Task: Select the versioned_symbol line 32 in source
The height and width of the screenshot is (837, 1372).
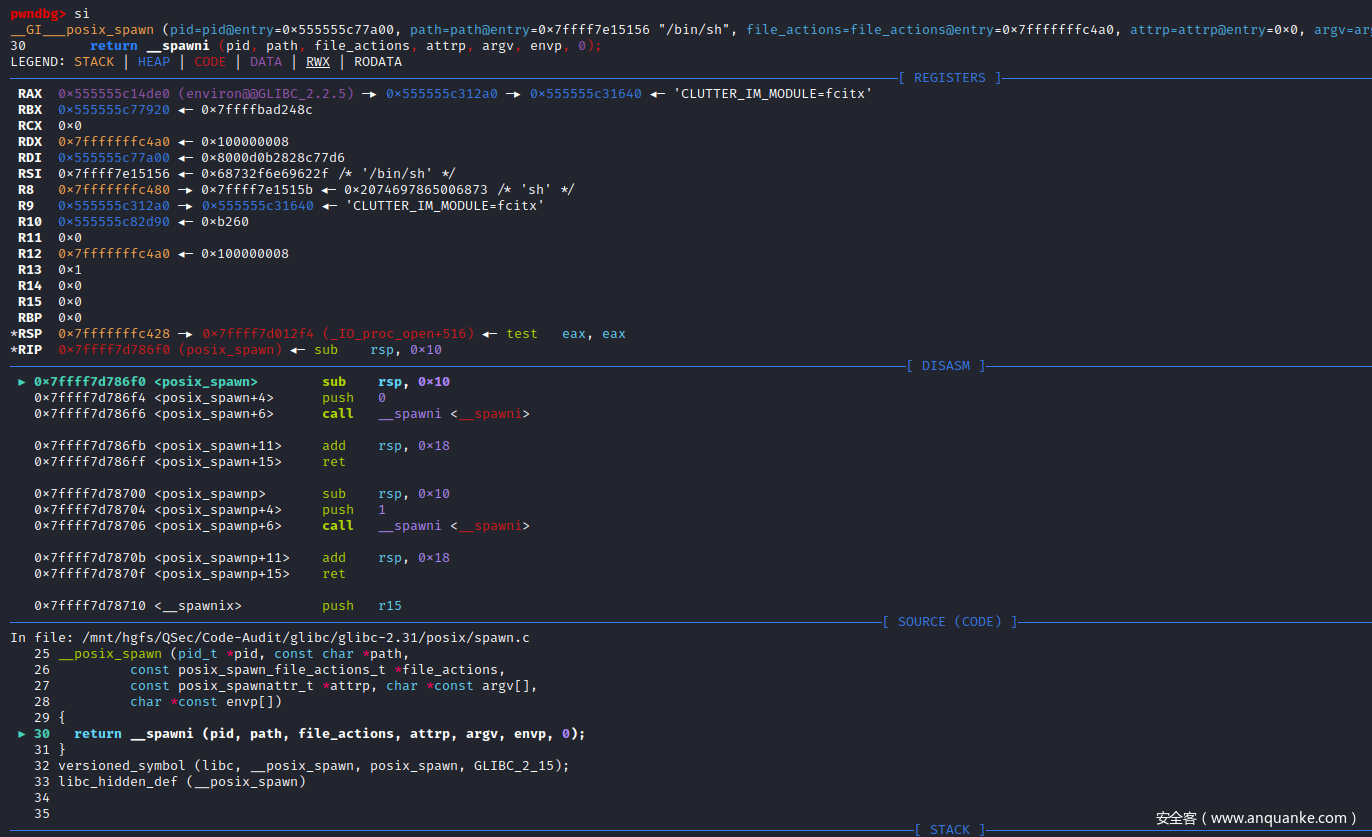Action: point(313,766)
